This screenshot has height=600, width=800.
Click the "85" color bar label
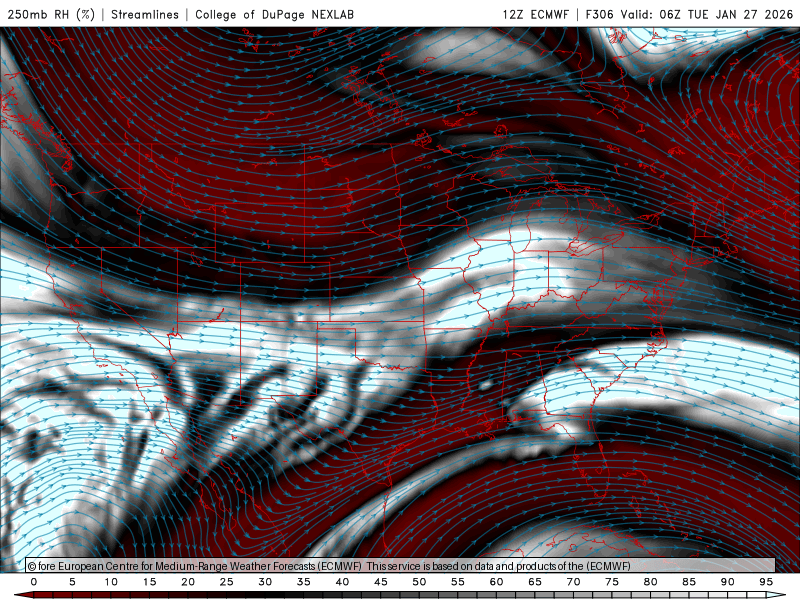click(689, 582)
